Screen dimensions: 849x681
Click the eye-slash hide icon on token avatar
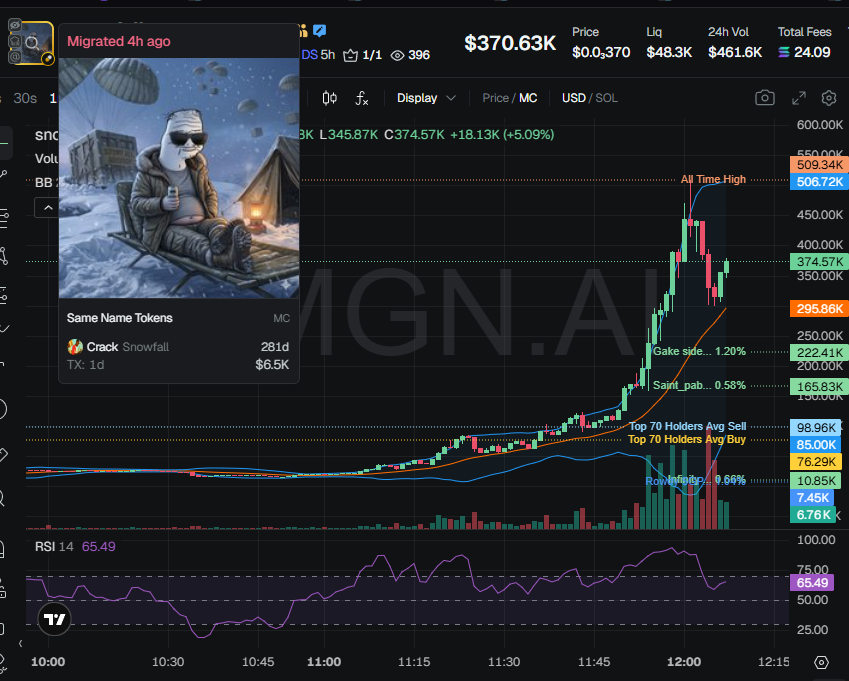pyautogui.click(x=15, y=25)
